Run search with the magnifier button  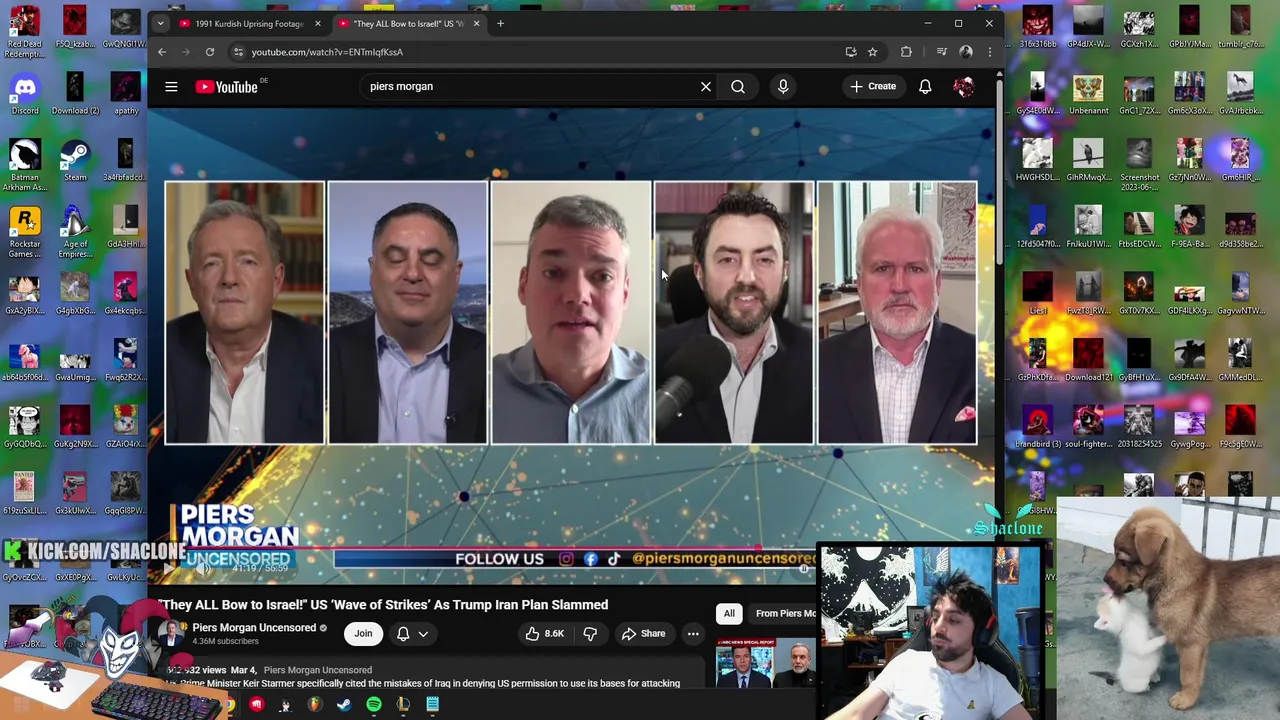pyautogui.click(x=738, y=86)
